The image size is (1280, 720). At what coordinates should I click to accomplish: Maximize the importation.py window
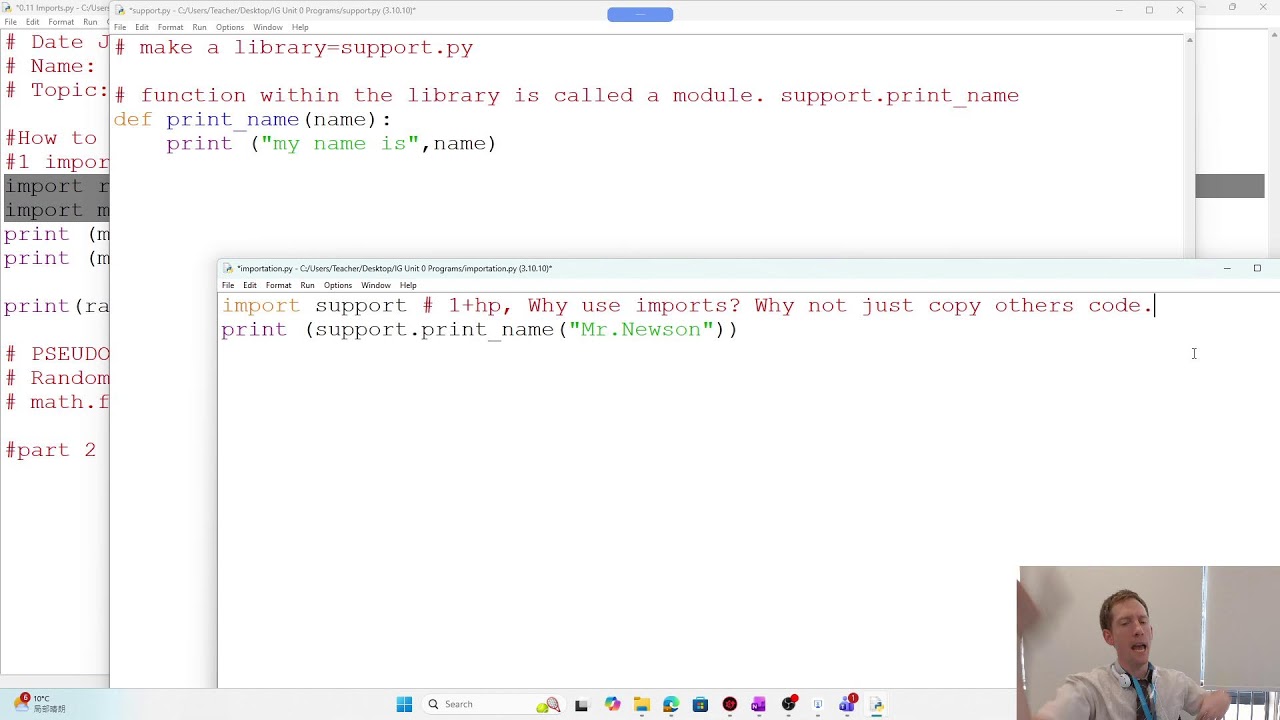pyautogui.click(x=1257, y=268)
